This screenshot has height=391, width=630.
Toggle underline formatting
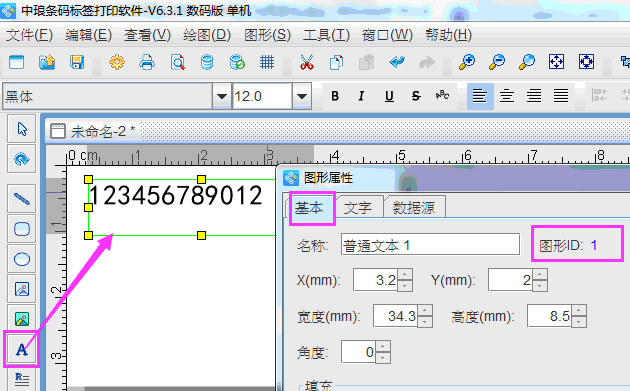(389, 96)
